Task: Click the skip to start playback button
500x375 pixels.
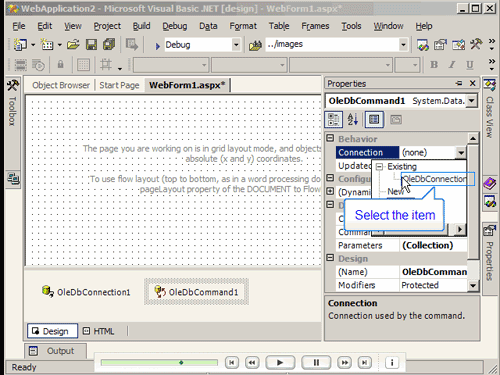Action: 232,362
